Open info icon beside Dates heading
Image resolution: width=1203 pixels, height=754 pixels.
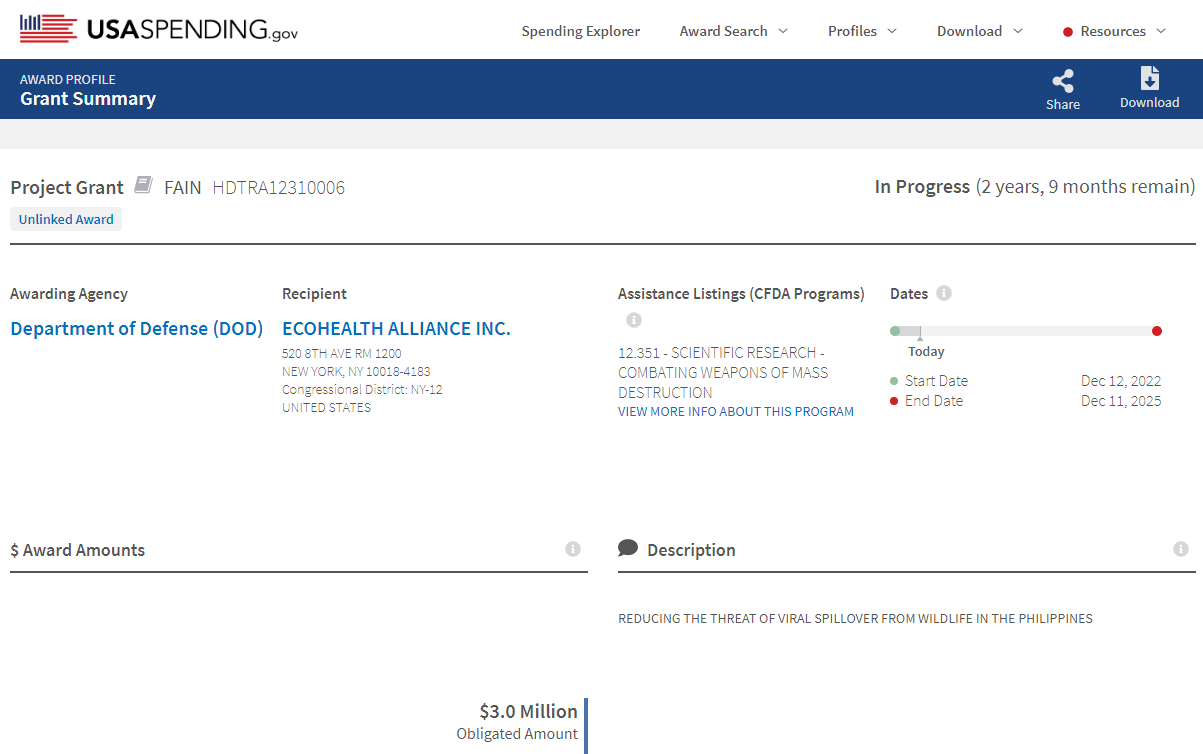coord(944,293)
